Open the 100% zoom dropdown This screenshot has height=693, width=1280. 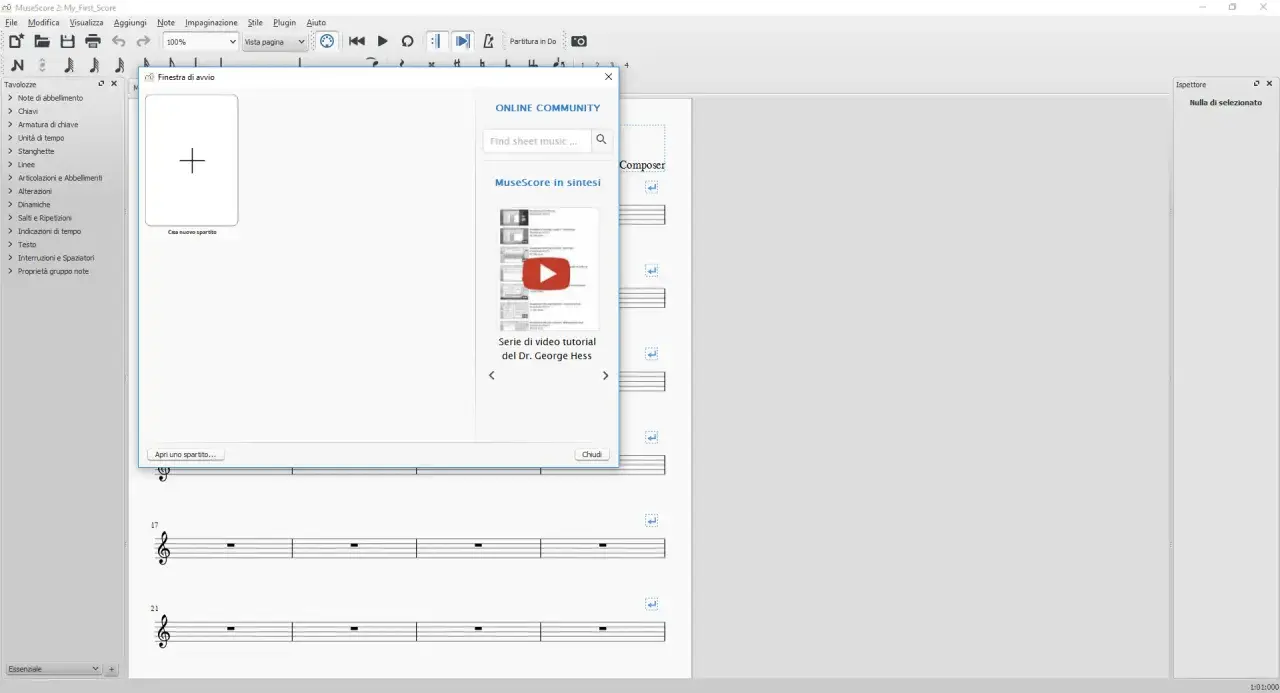[x=201, y=42]
